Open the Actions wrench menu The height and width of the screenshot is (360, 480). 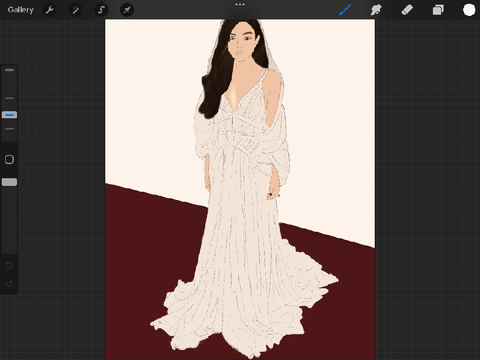pyautogui.click(x=50, y=10)
